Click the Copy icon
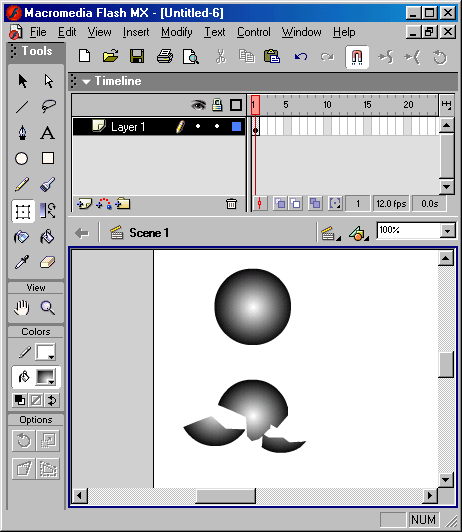This screenshot has width=462, height=532. (247, 56)
